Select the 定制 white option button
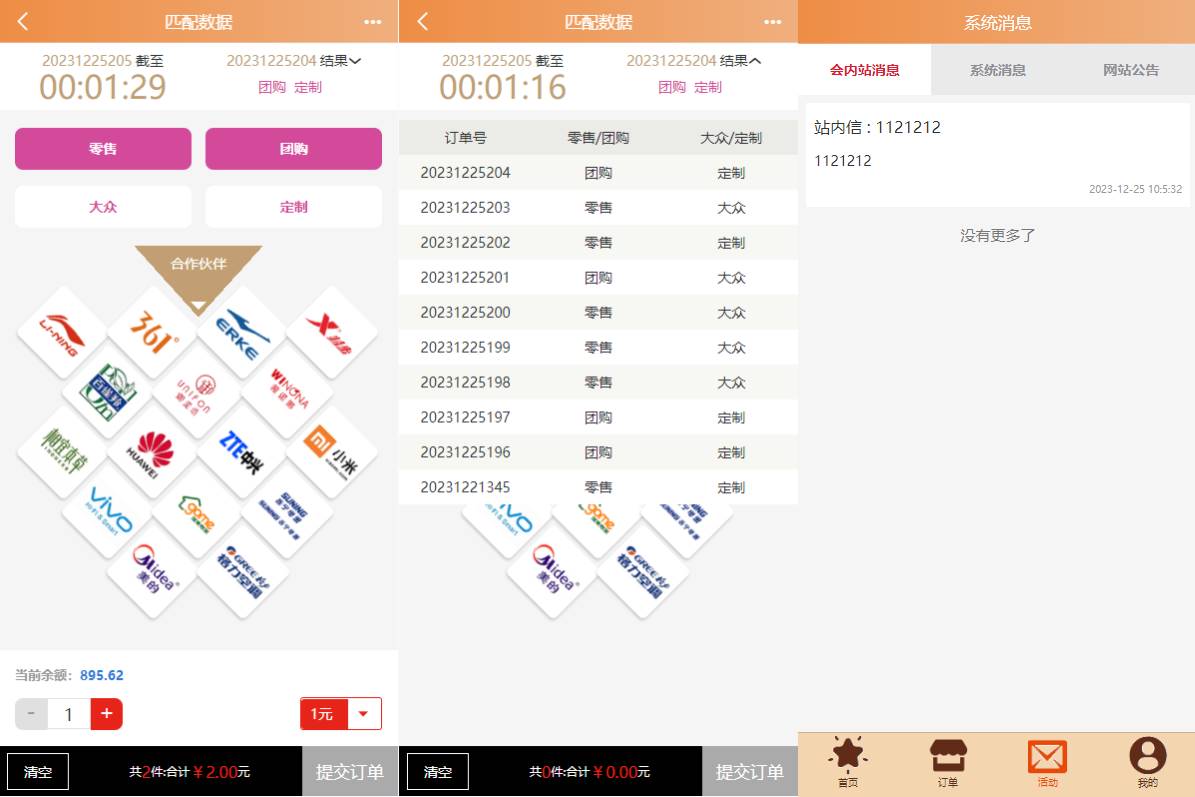 [x=293, y=207]
